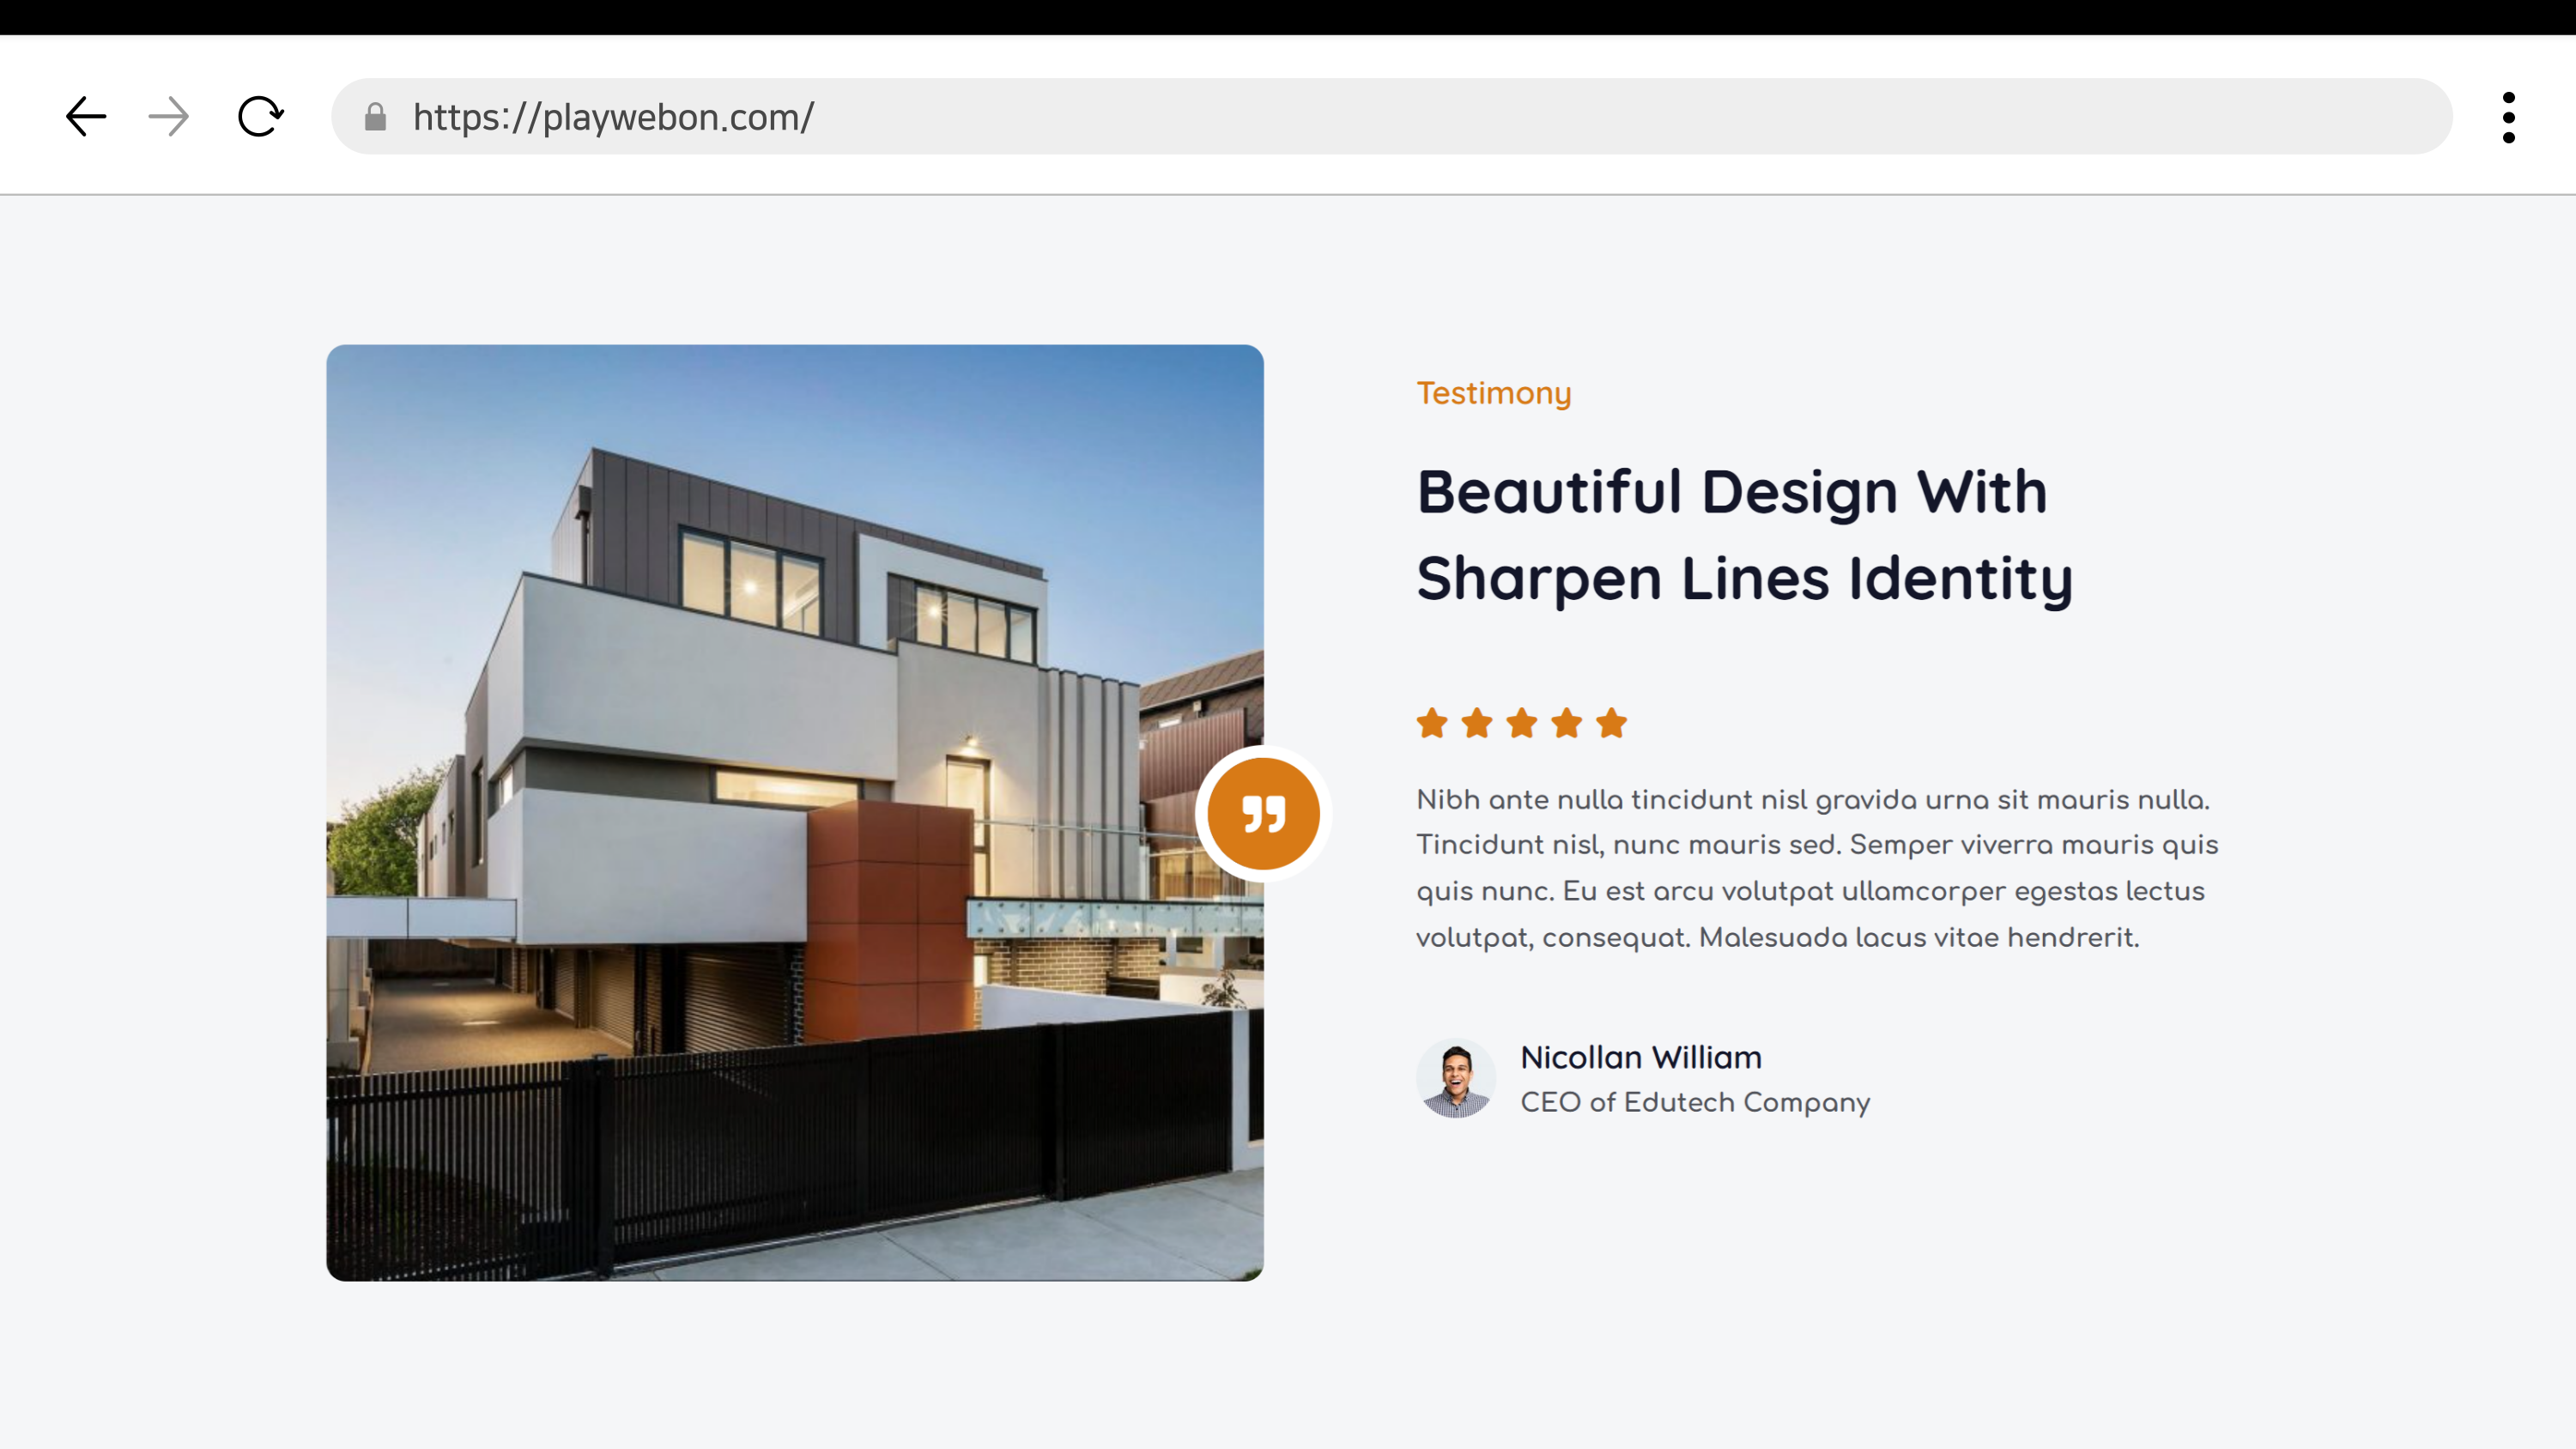Click the address bar URL field
The image size is (2576, 1449).
click(x=1400, y=117)
